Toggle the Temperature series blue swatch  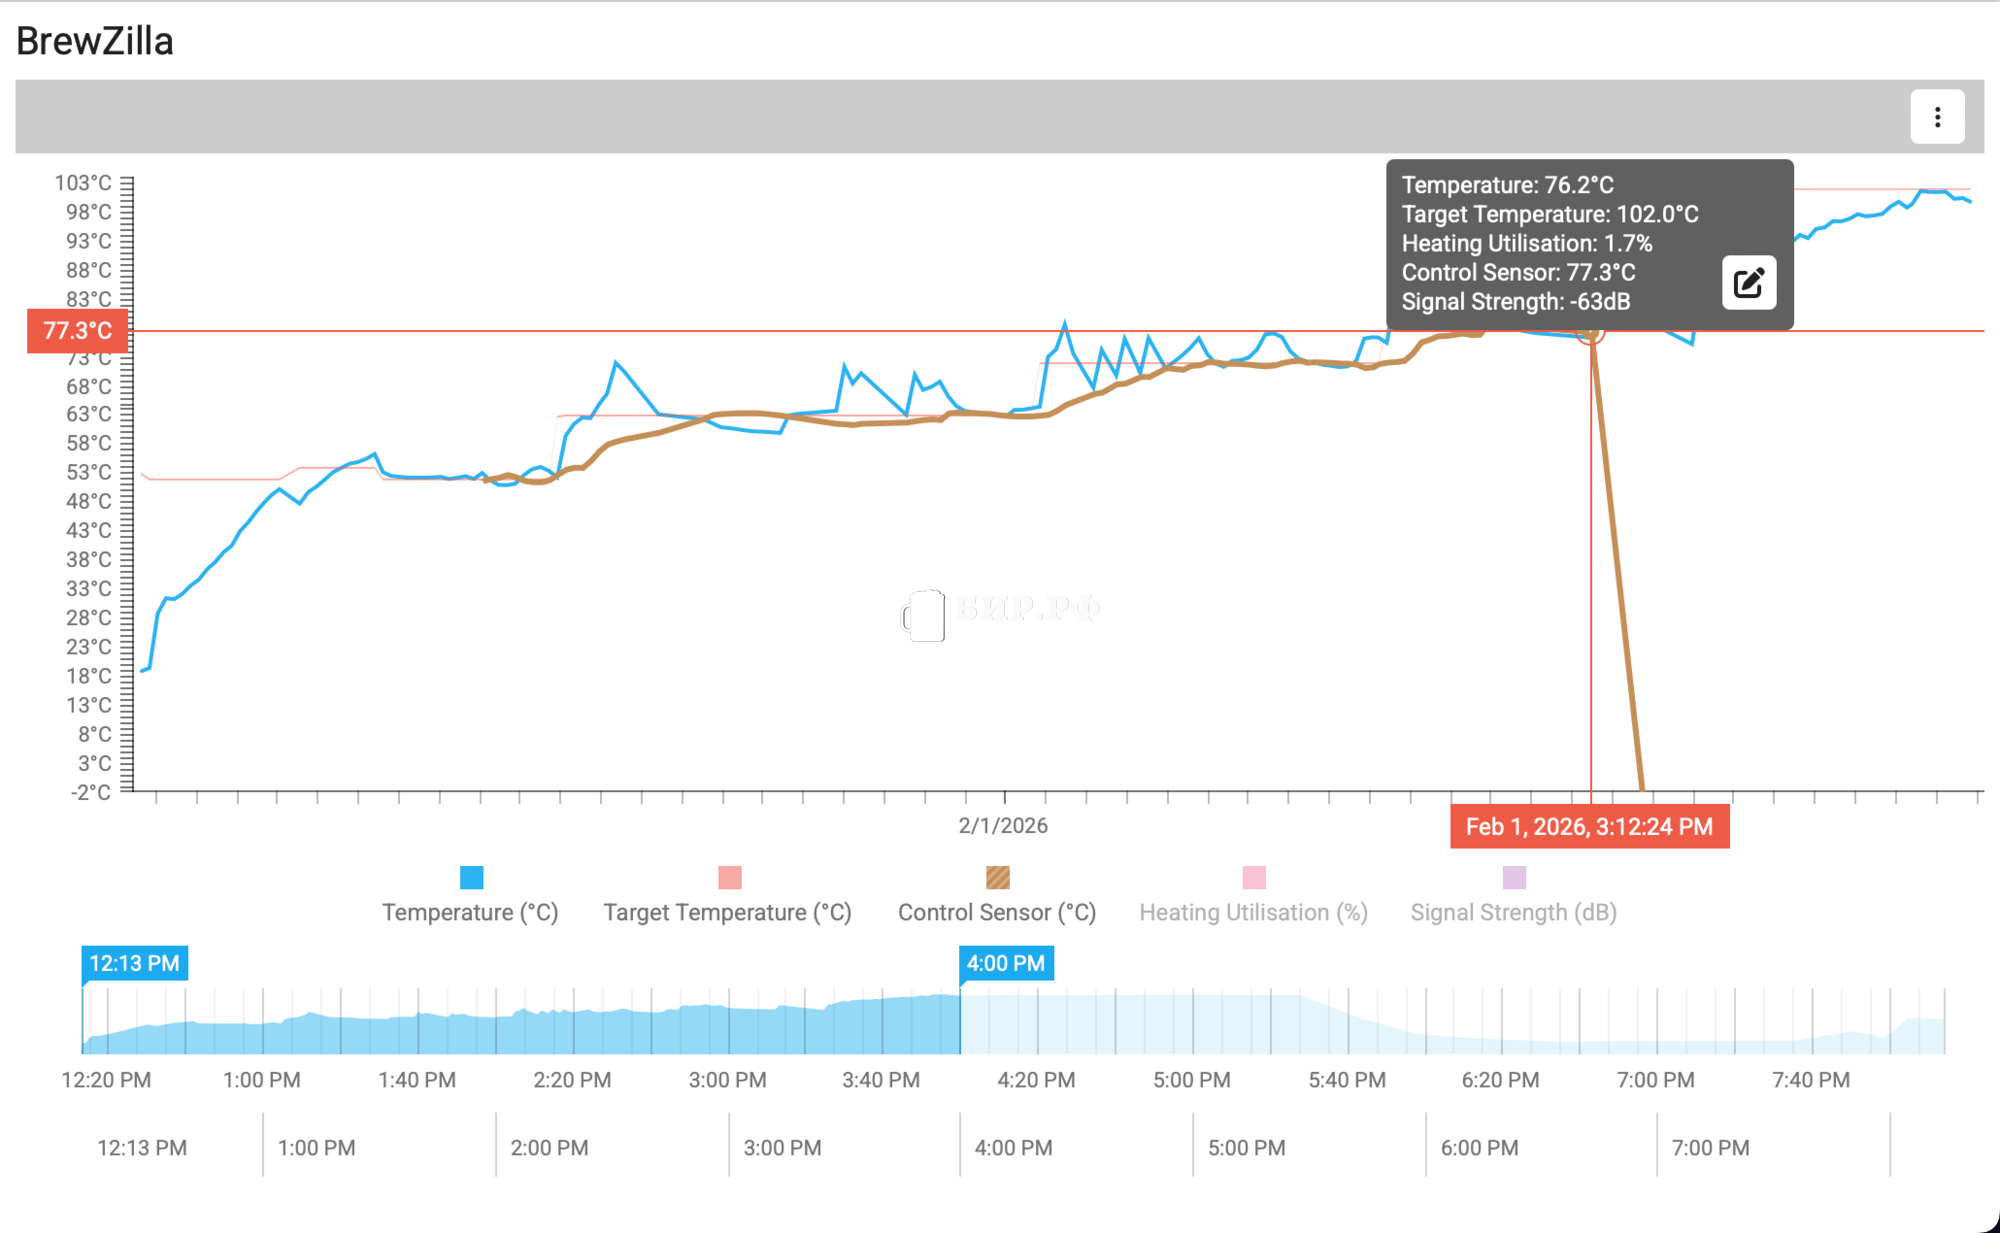click(471, 877)
